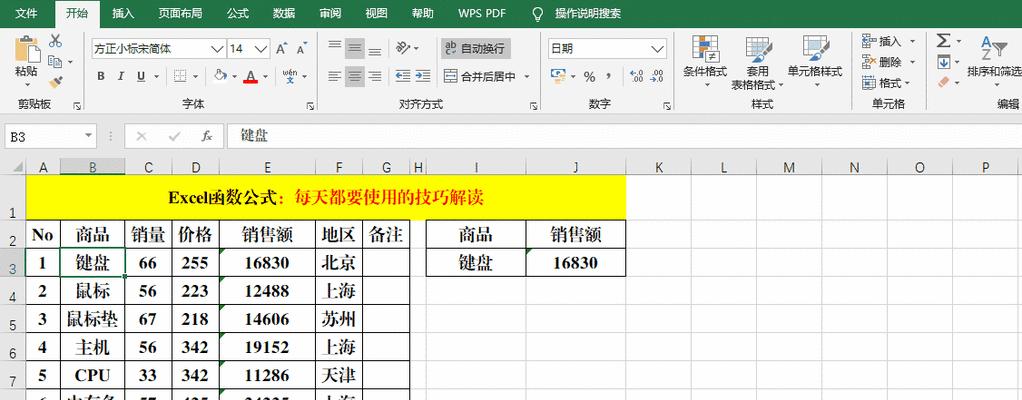
Task: Click the Clear eraser icon
Action: click(x=943, y=83)
